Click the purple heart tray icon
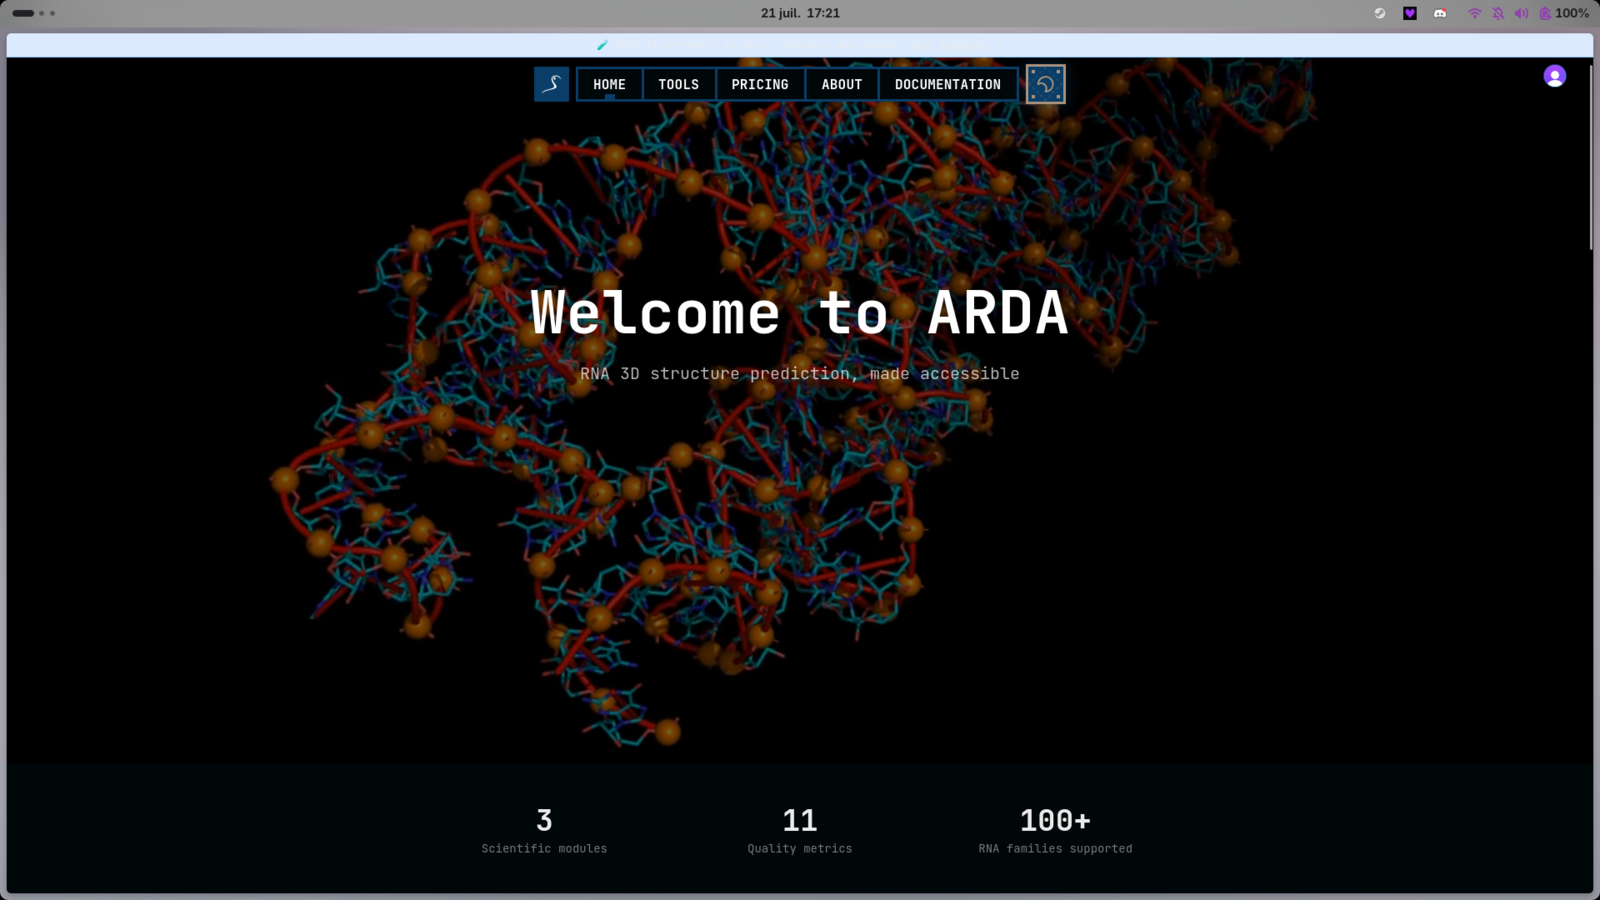The height and width of the screenshot is (900, 1600). [x=1410, y=13]
